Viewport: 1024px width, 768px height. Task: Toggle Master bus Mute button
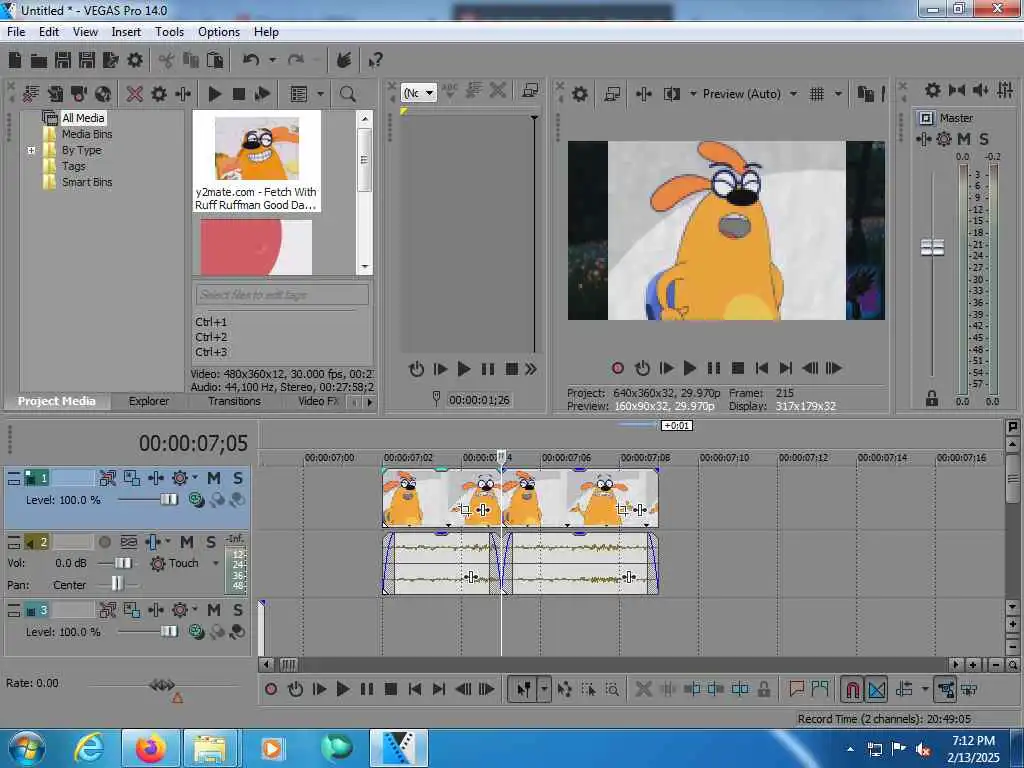(964, 139)
